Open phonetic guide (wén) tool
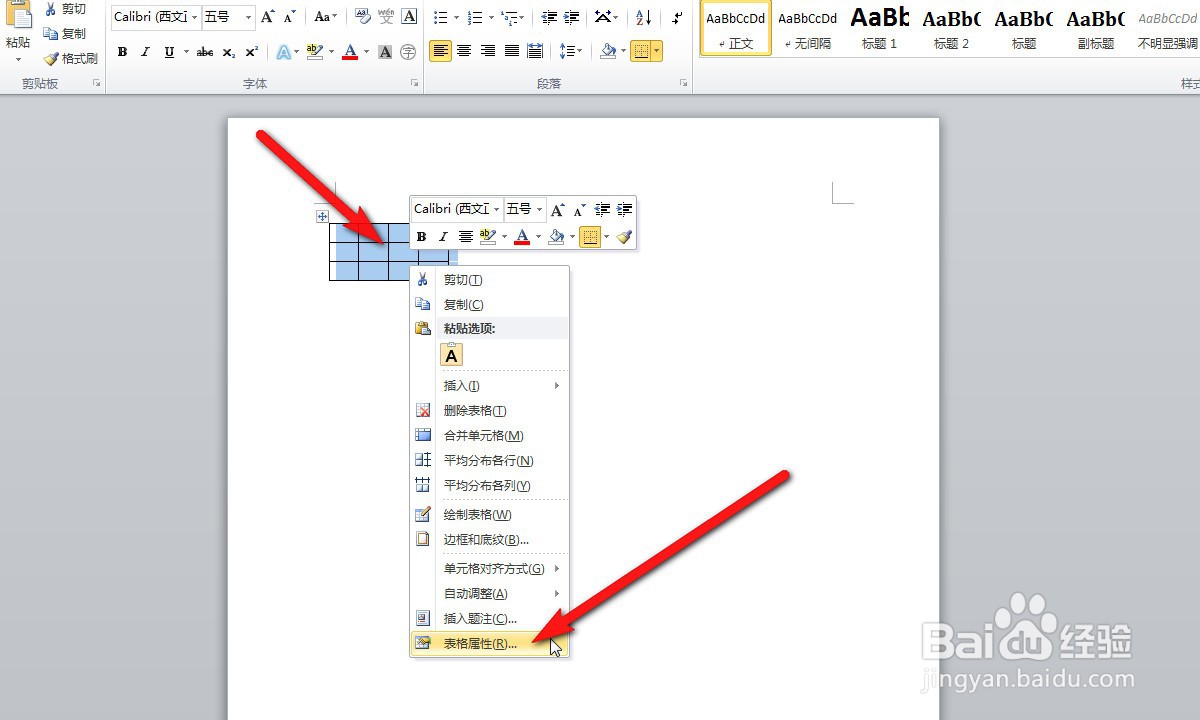Screen dimensions: 1200x720 386,17
